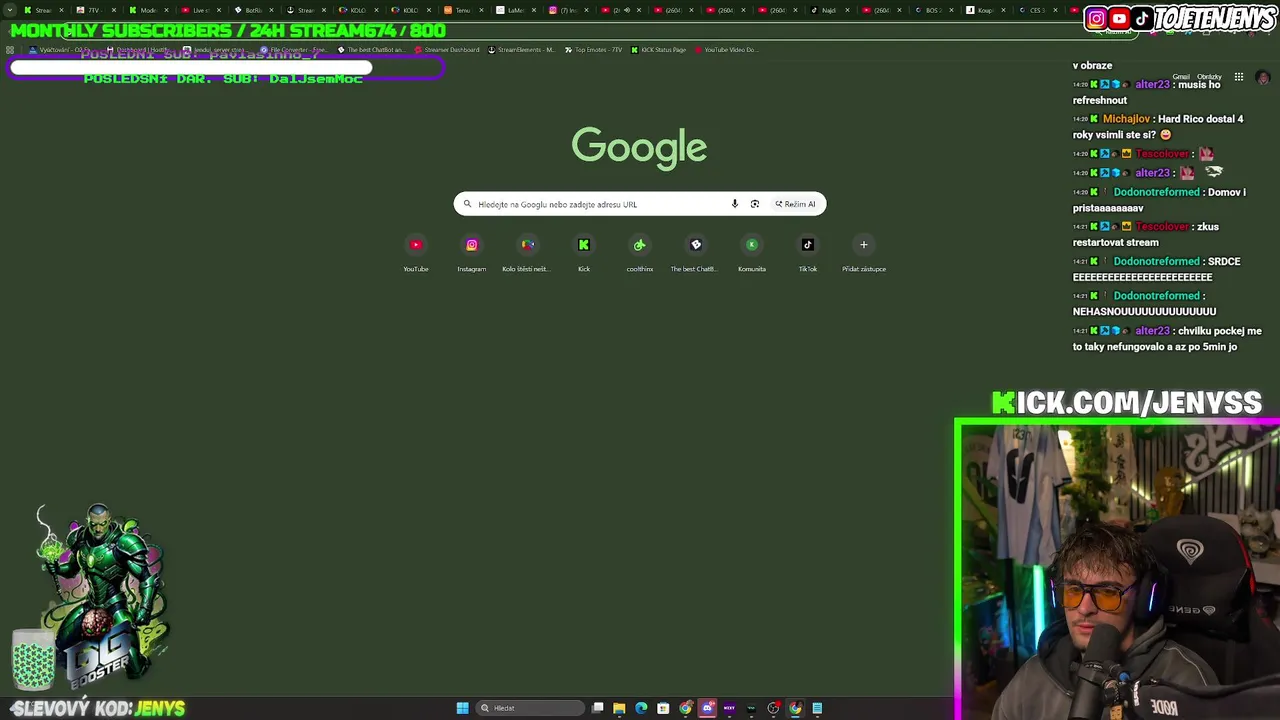Switch to the Temu browser tab
This screenshot has width=1280, height=720.
(x=464, y=10)
